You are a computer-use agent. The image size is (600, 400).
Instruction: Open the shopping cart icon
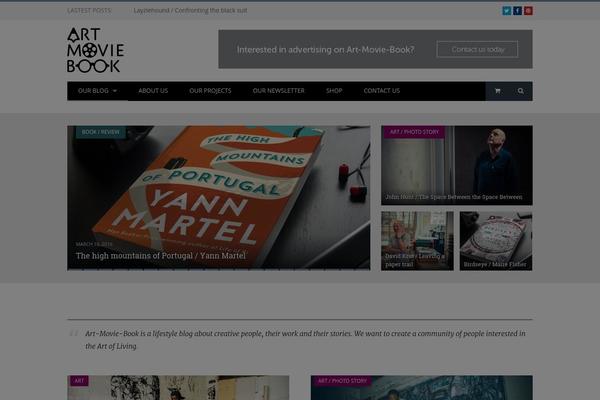(497, 91)
